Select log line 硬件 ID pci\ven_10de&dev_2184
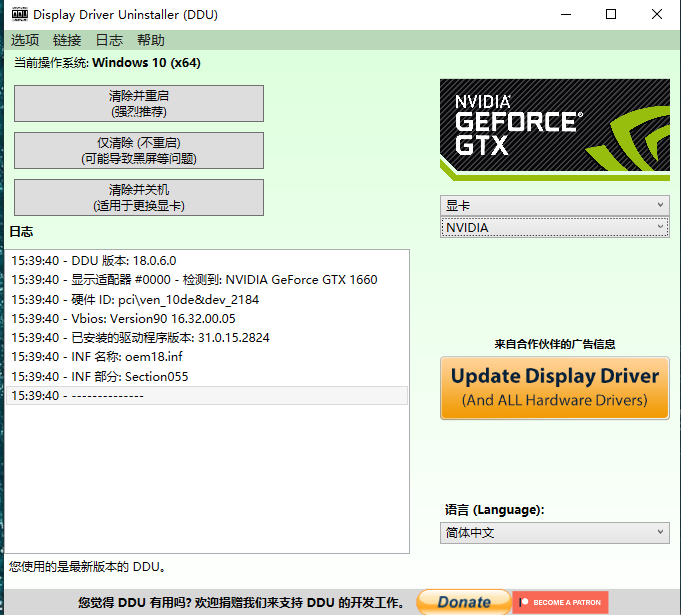 click(x=207, y=299)
